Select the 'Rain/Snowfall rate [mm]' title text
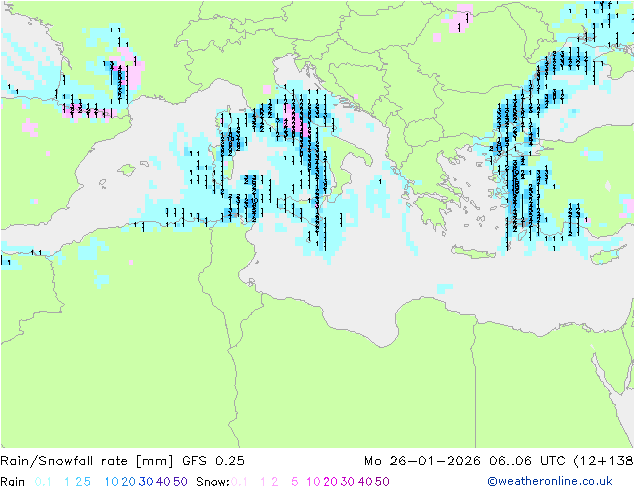Image resolution: width=634 pixels, height=490 pixels. click(87, 461)
